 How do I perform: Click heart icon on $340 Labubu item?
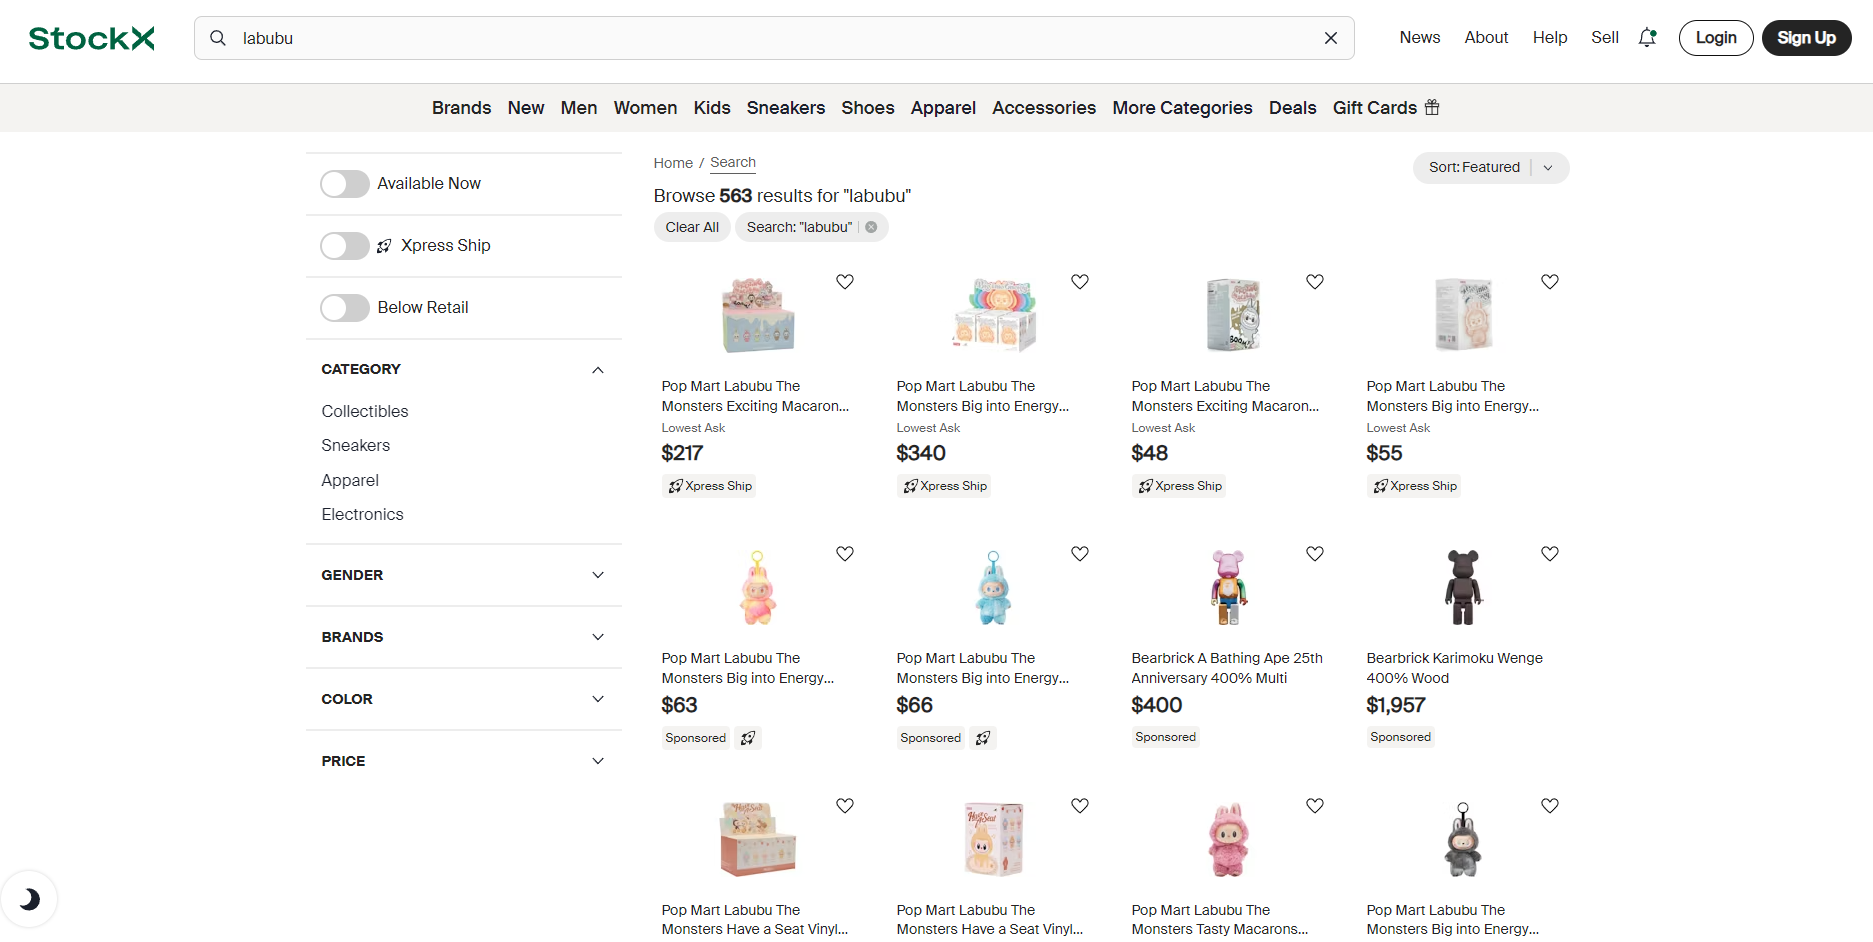tap(1080, 282)
